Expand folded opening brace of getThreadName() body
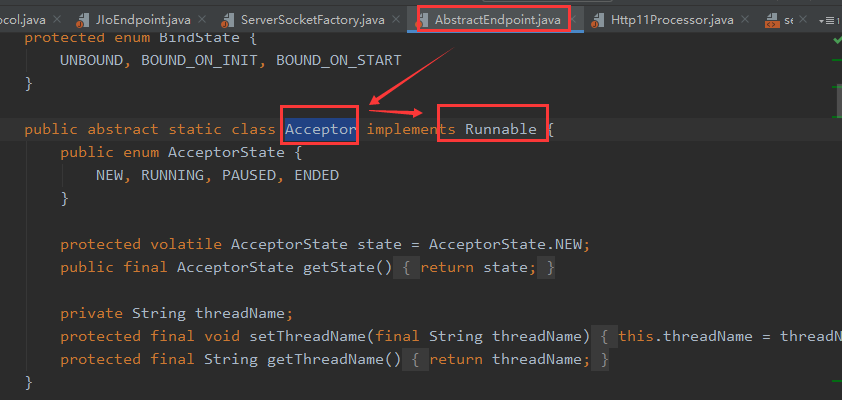842x400 pixels. [416, 359]
